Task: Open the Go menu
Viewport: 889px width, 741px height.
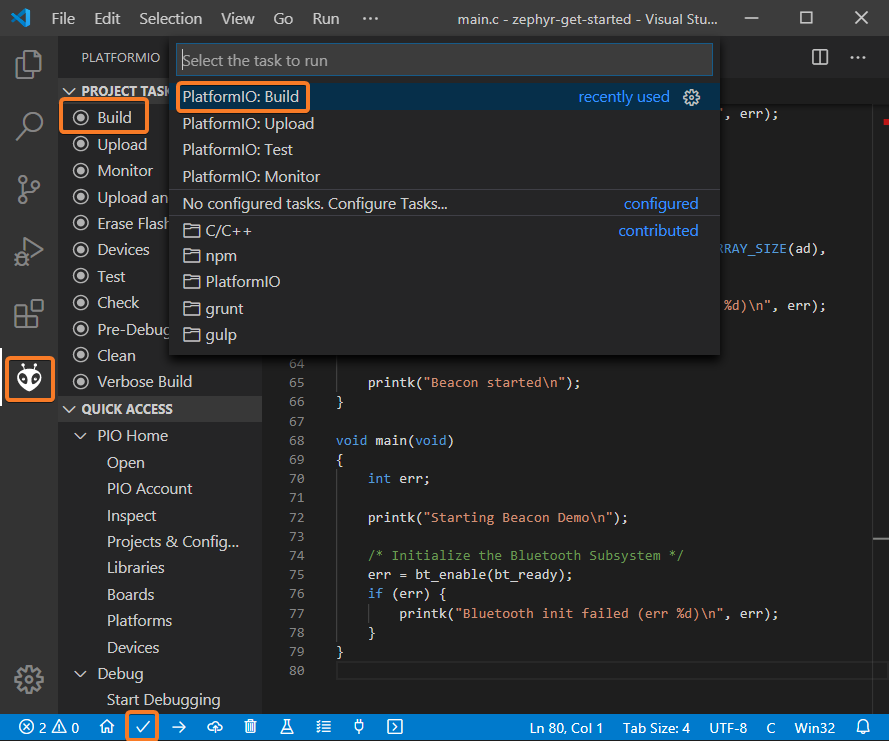Action: tap(283, 19)
